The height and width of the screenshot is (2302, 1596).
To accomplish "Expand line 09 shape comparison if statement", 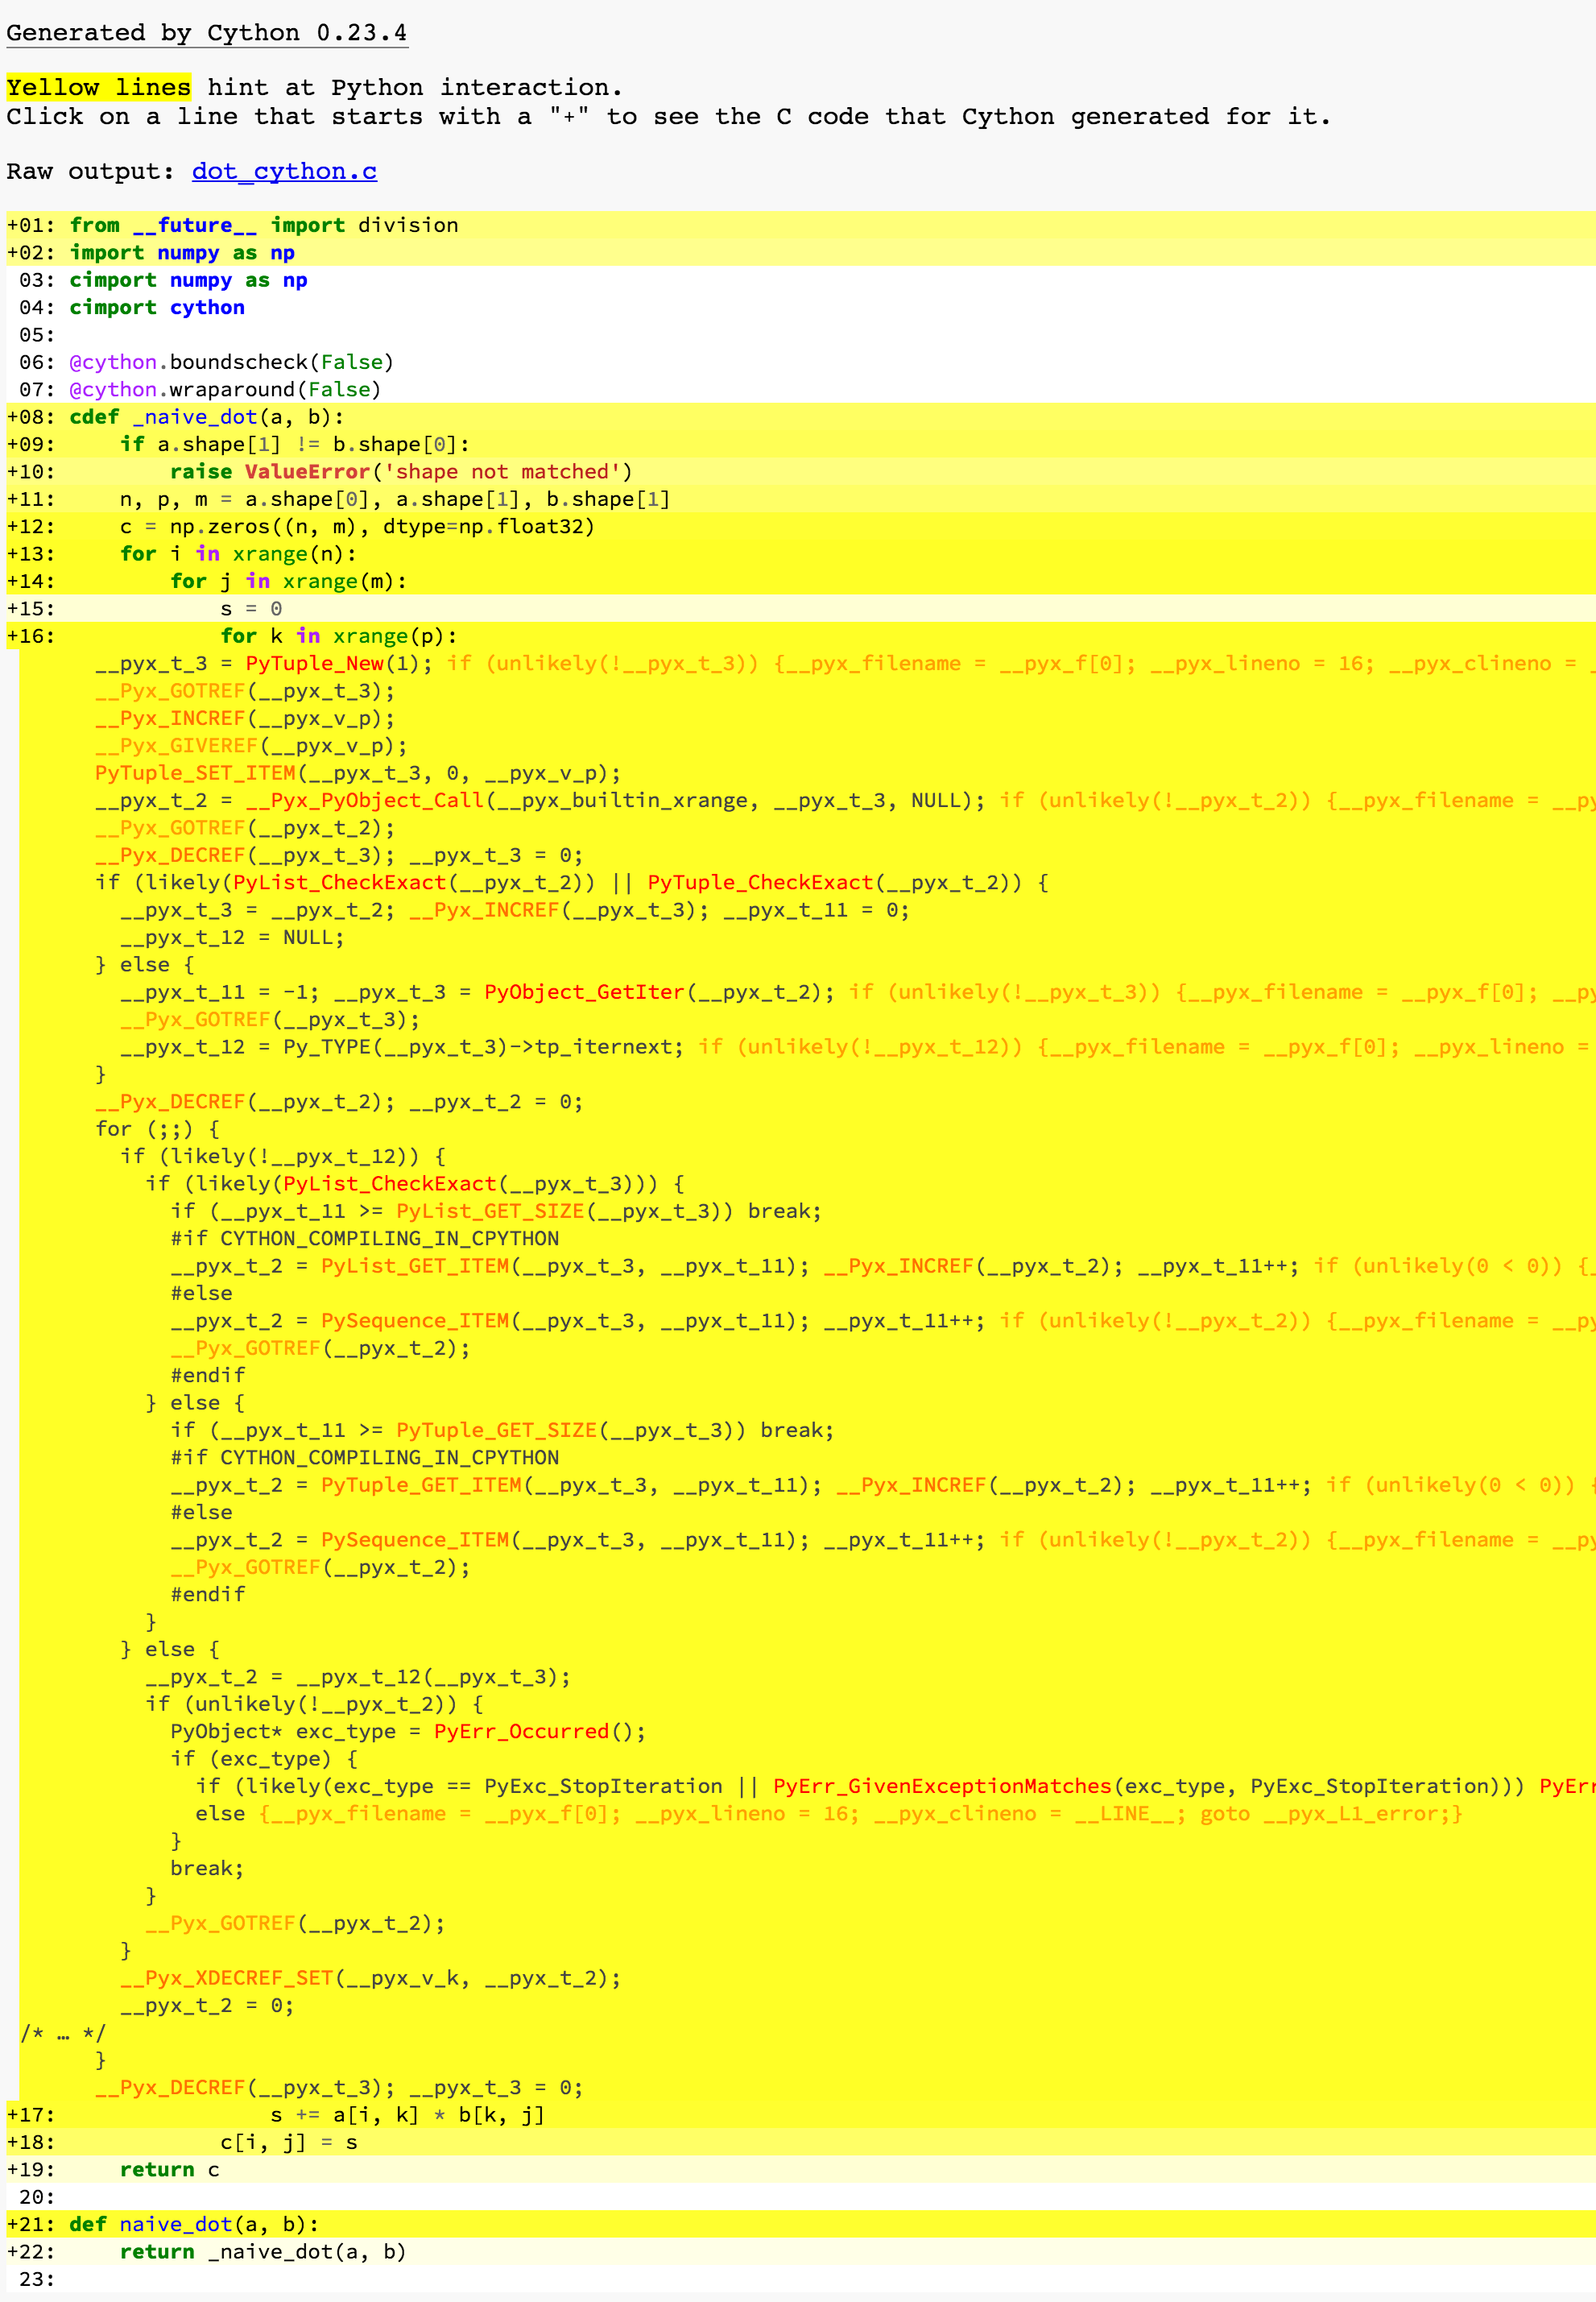I will click(x=294, y=444).
